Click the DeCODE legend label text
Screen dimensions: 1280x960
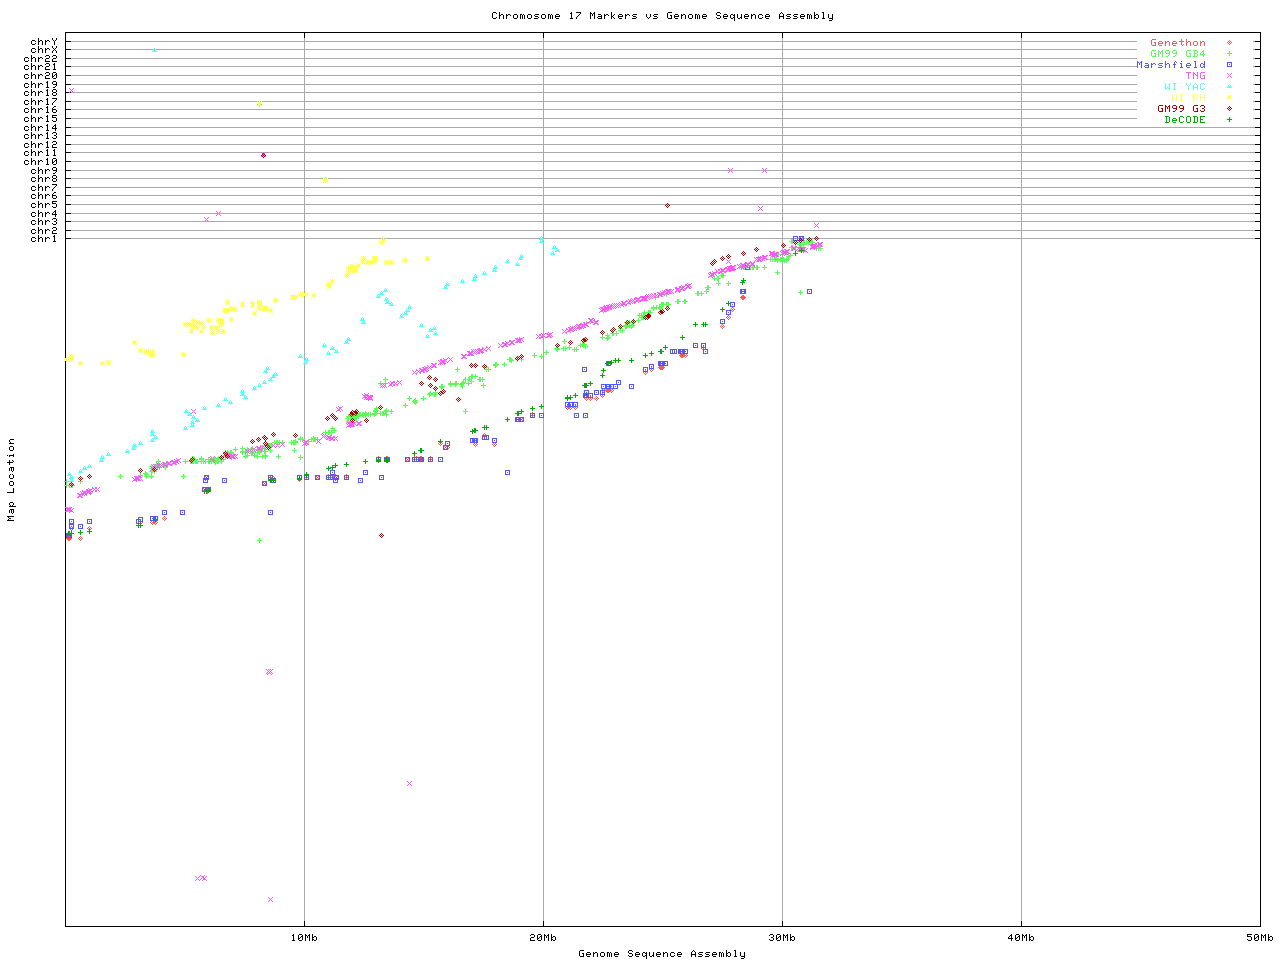tap(1184, 120)
